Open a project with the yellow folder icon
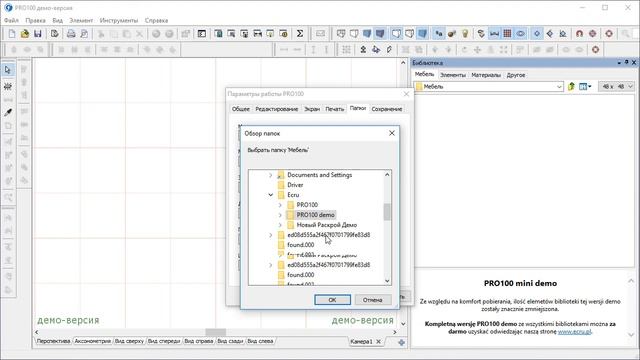 pyautogui.click(x=25, y=33)
